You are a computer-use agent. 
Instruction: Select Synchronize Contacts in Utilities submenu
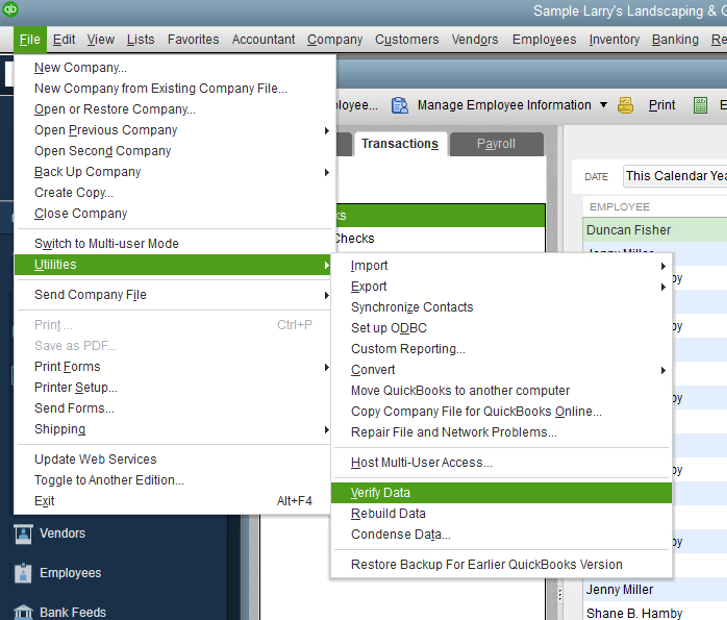(412, 308)
